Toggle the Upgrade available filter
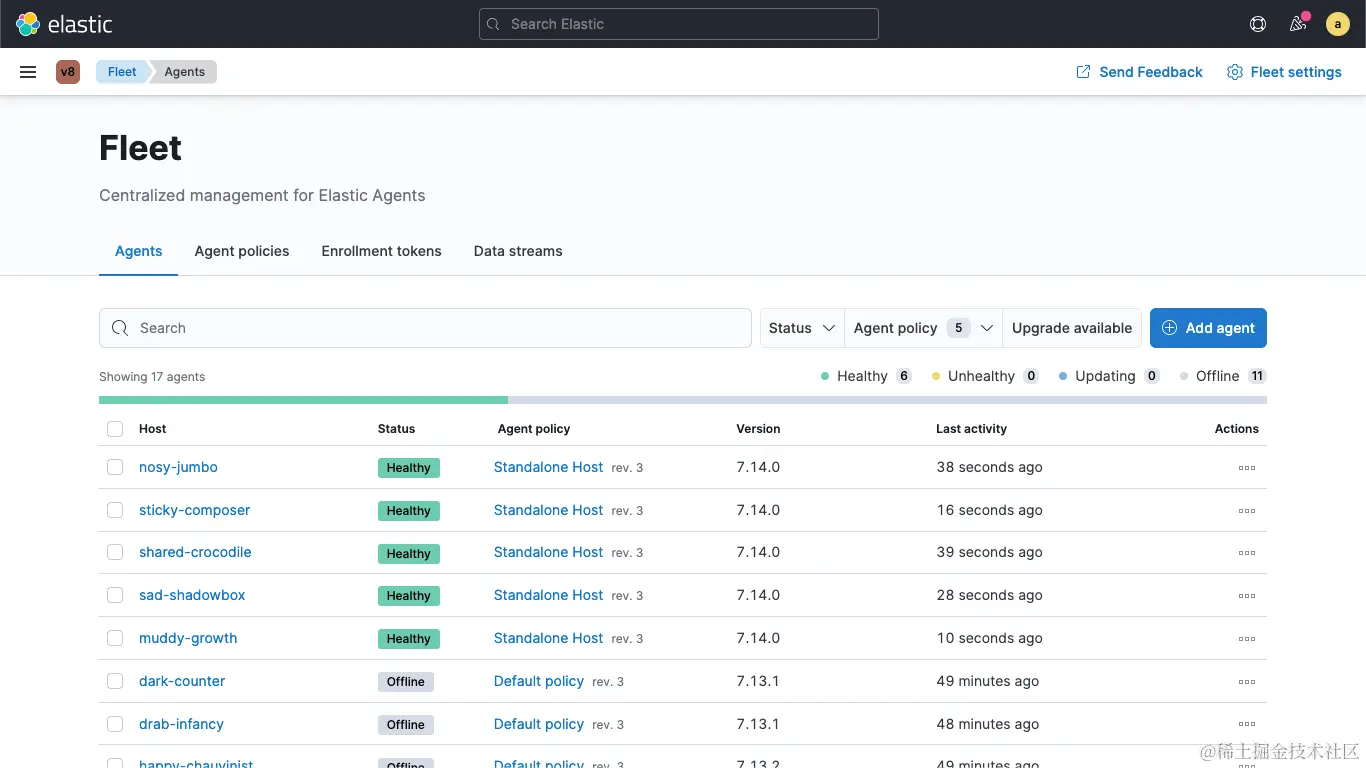This screenshot has height=768, width=1366. tap(1072, 328)
